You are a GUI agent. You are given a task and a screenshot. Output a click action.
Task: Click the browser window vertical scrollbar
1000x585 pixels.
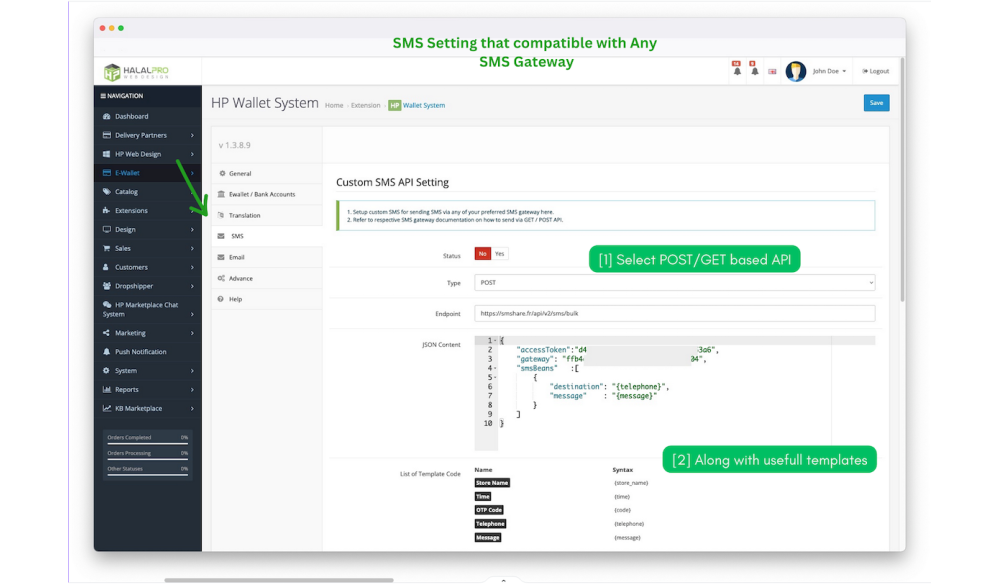point(901,200)
